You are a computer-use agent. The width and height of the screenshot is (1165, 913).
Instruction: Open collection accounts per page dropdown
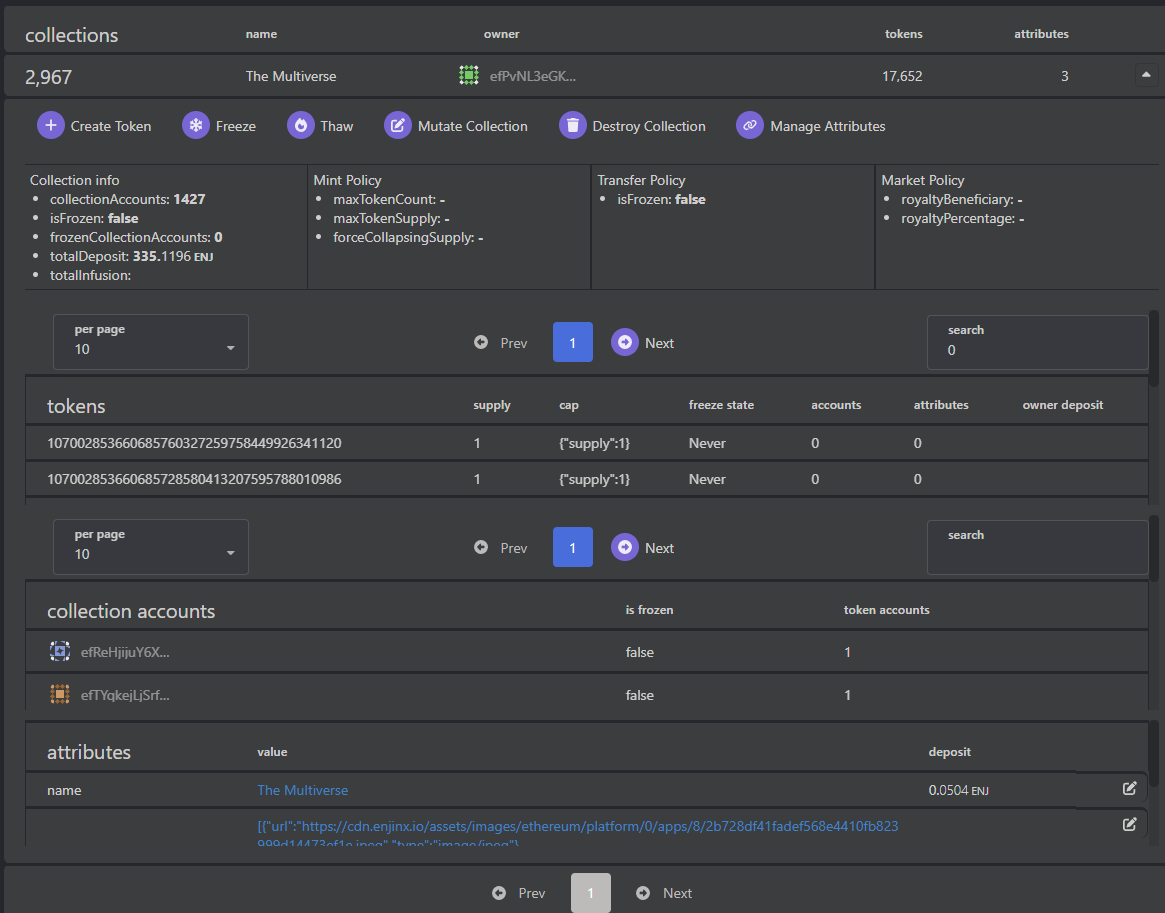point(151,547)
